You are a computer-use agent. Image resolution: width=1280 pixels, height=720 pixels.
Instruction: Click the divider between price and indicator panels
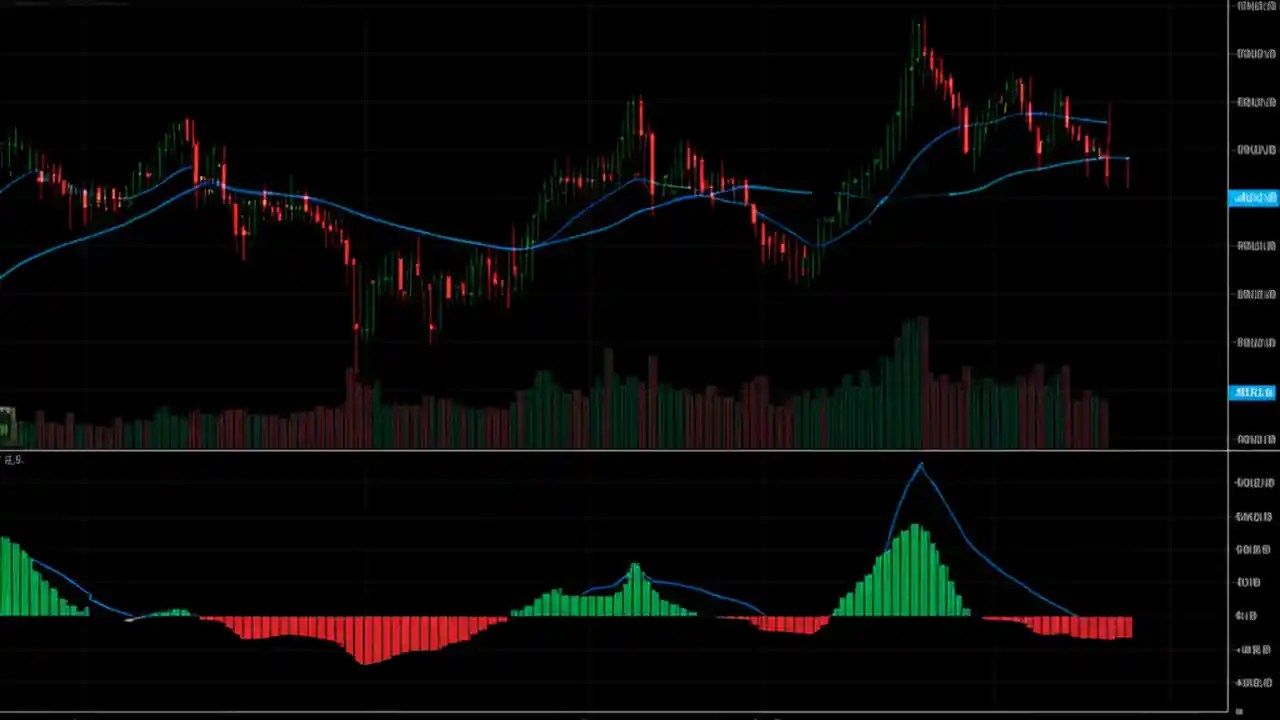[640, 452]
